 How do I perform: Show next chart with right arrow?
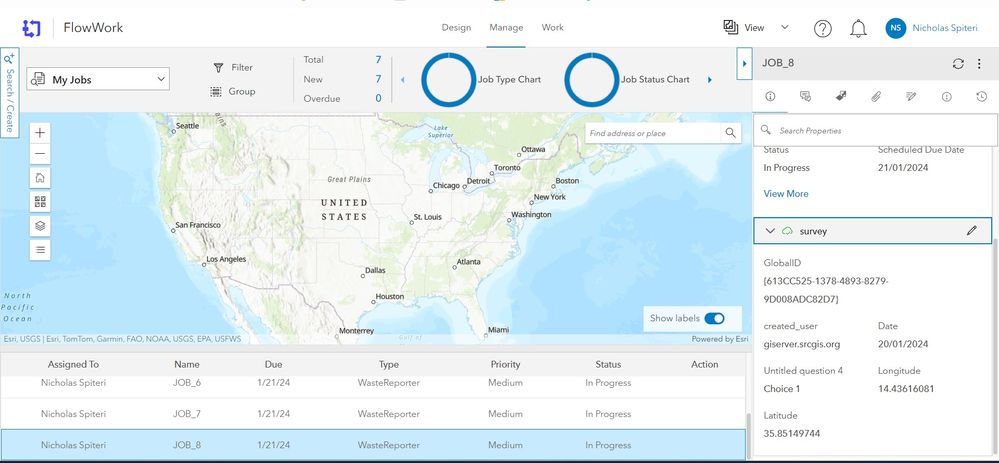710,80
